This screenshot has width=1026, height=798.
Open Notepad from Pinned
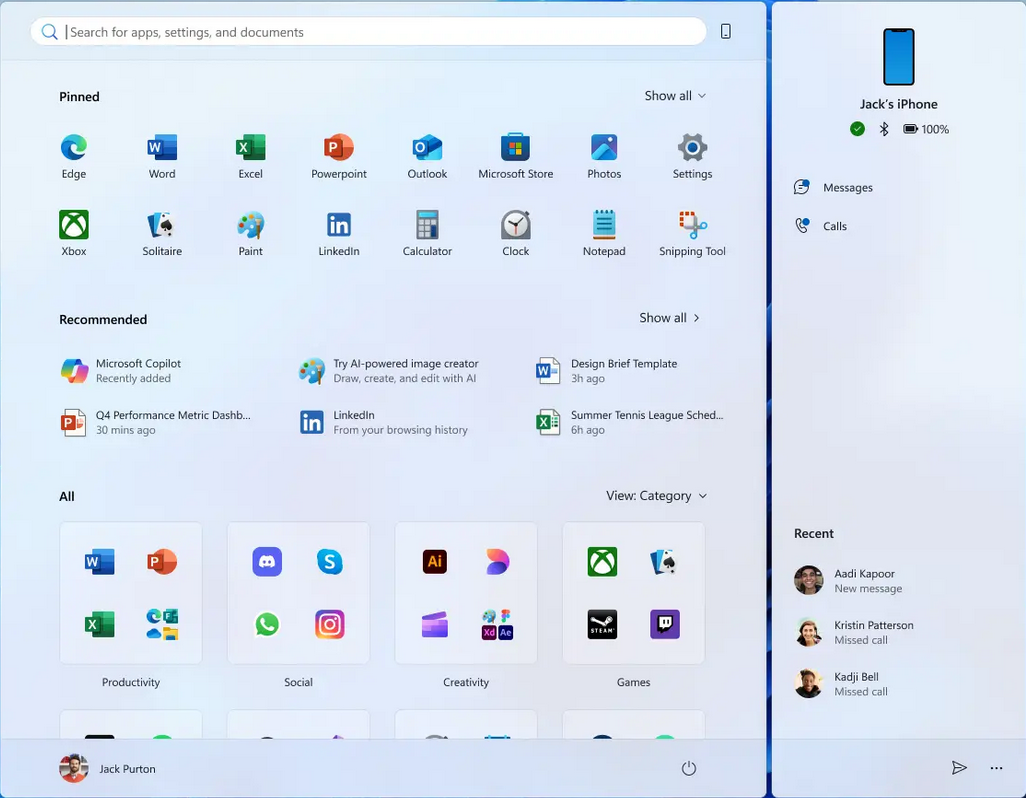coord(604,233)
